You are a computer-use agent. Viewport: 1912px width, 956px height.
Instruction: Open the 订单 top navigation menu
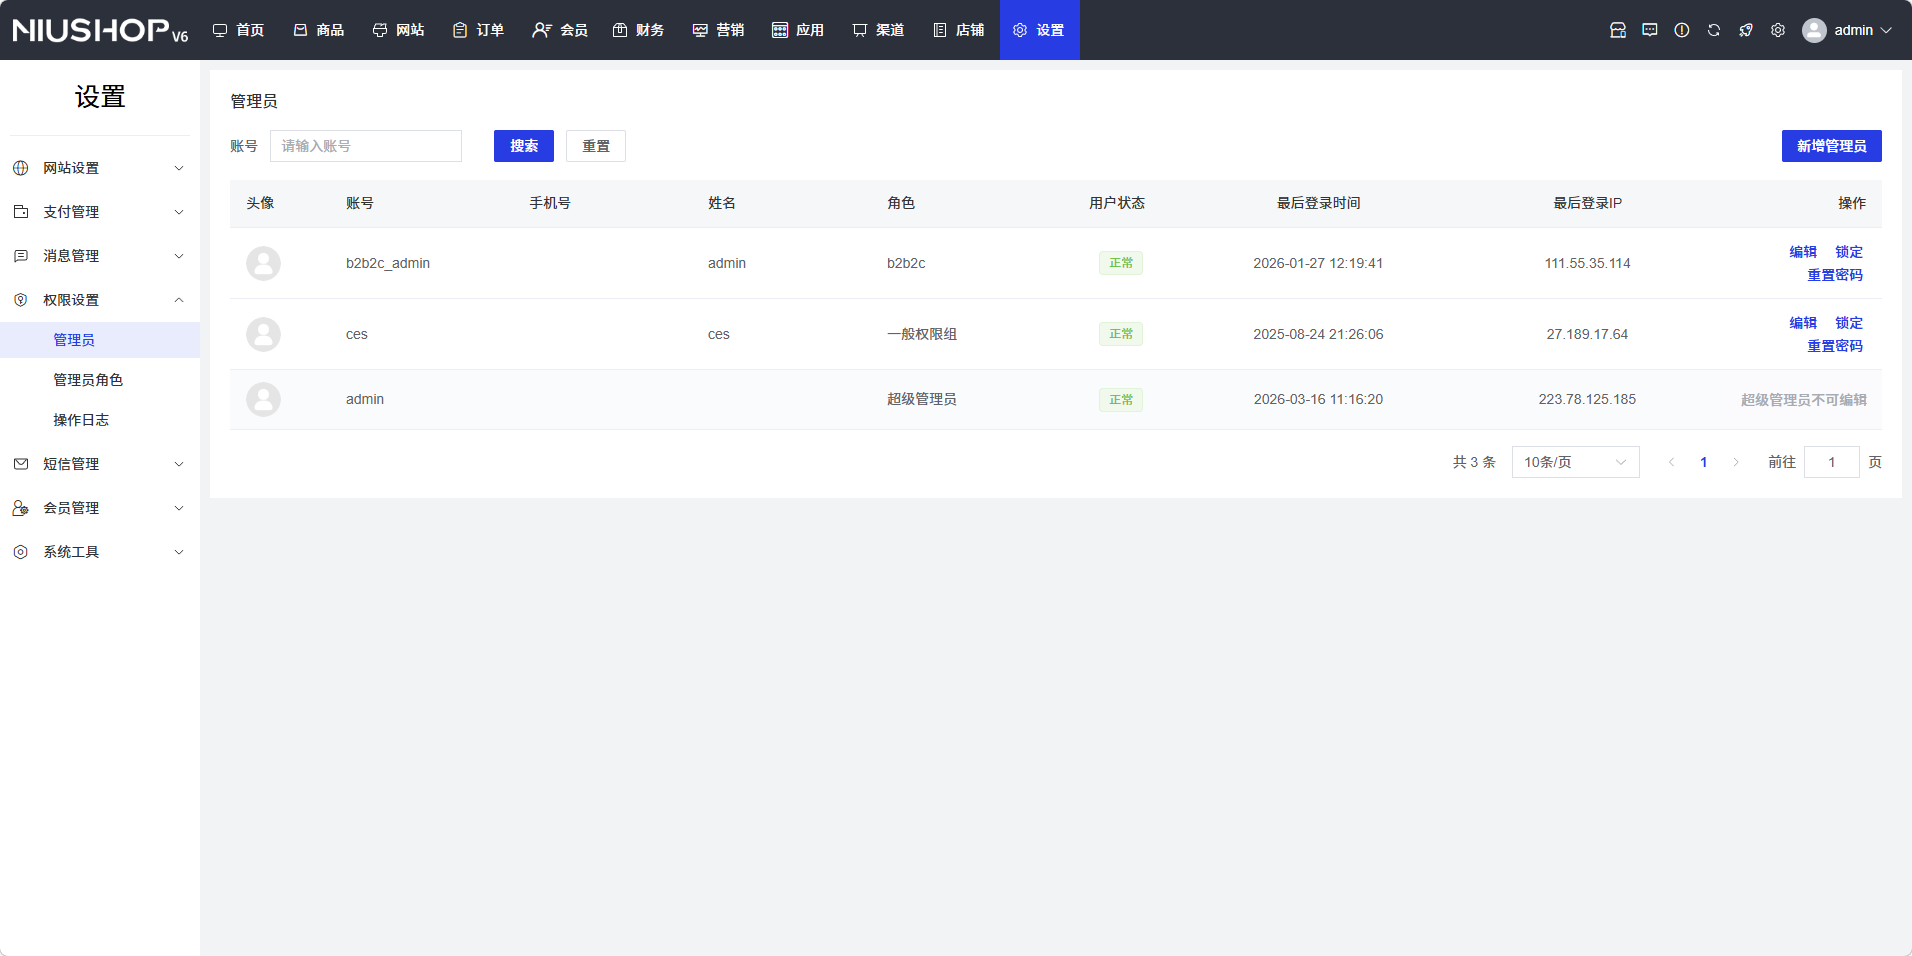[x=478, y=30]
